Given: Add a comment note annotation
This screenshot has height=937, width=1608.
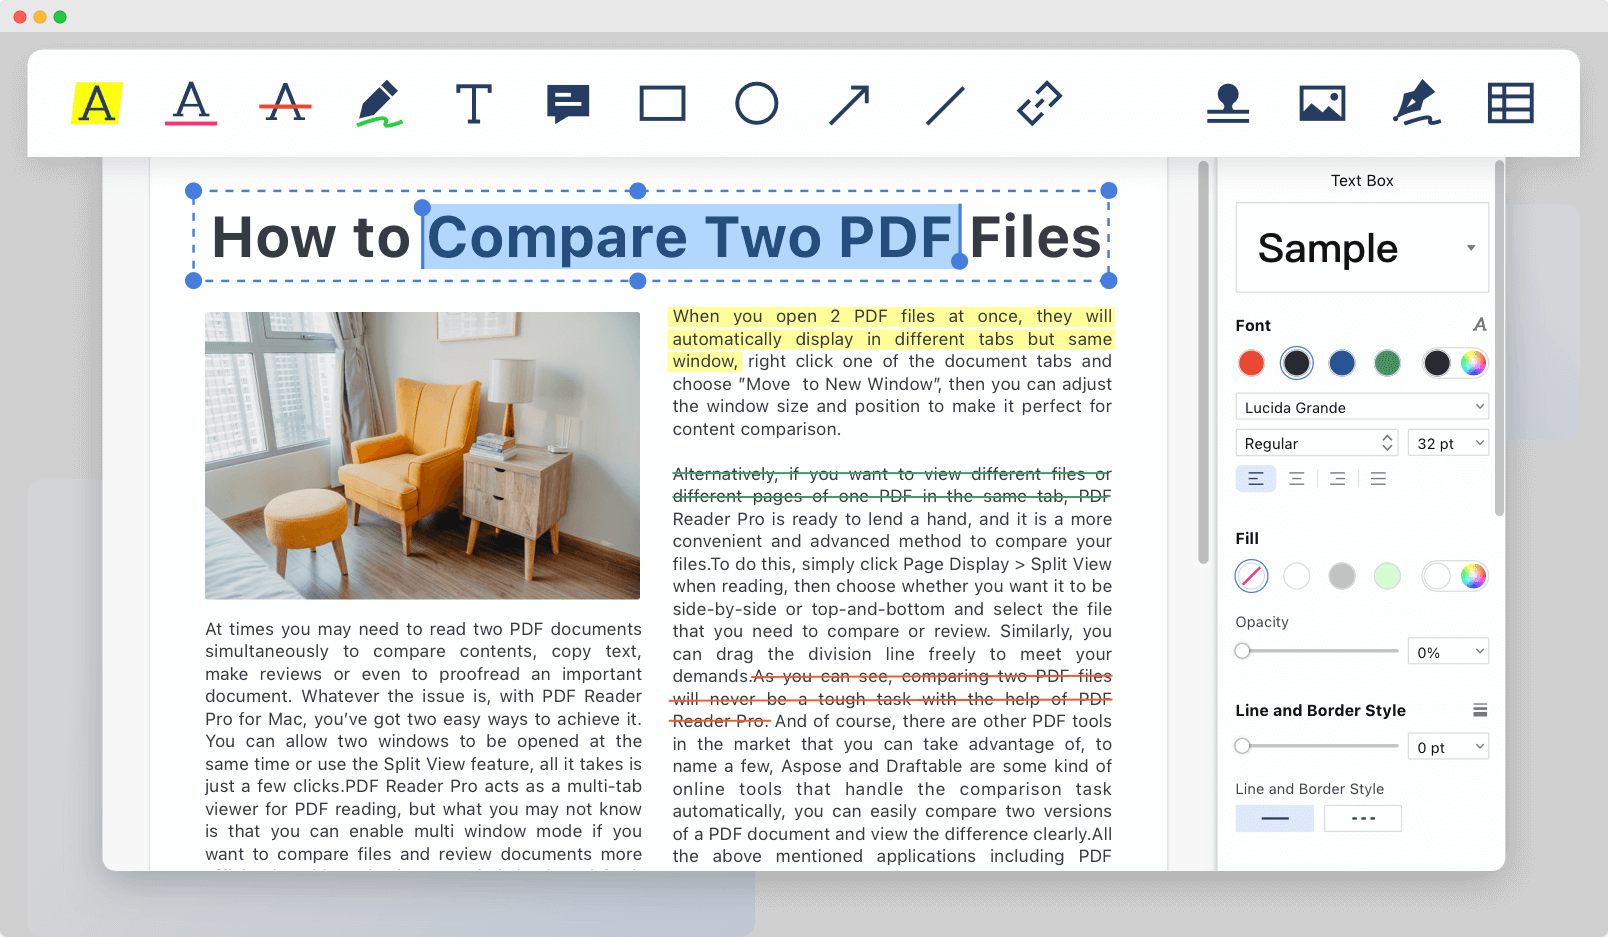Looking at the screenshot, I should (x=568, y=104).
